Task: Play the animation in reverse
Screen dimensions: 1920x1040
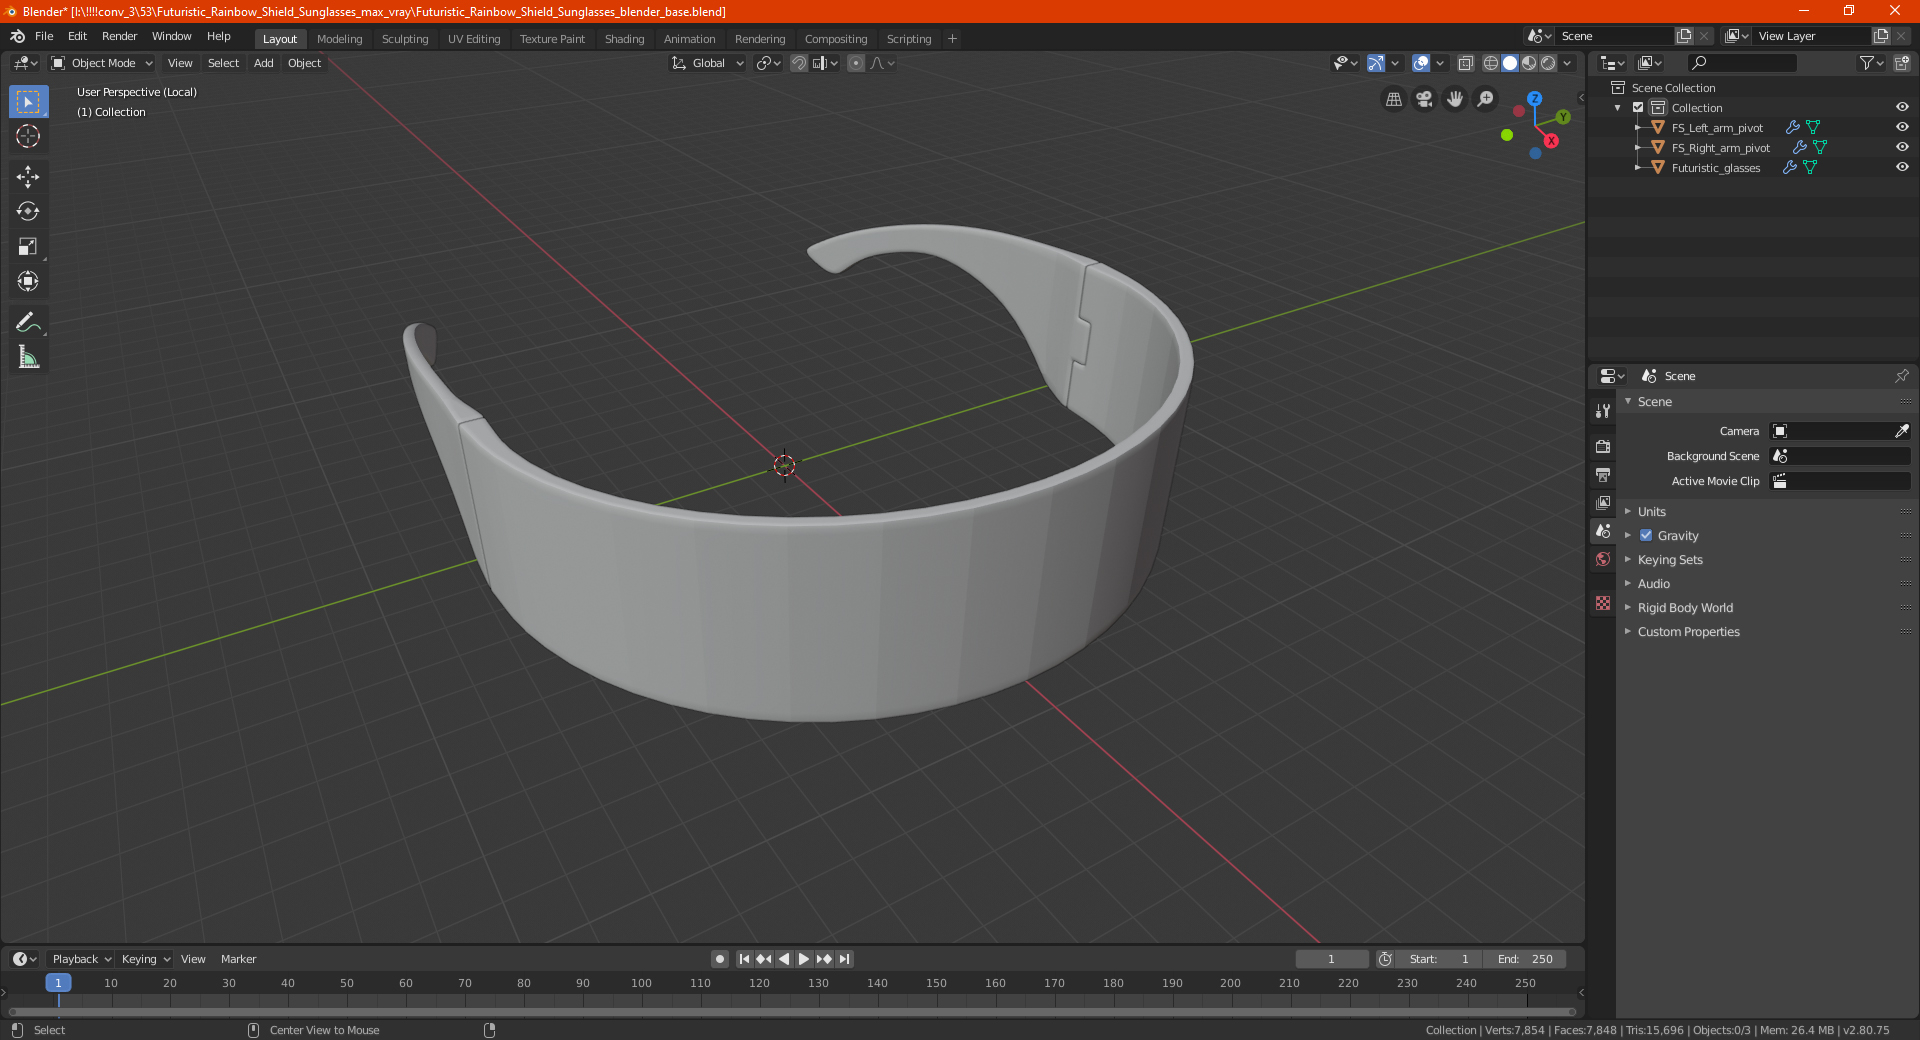Action: pos(784,959)
